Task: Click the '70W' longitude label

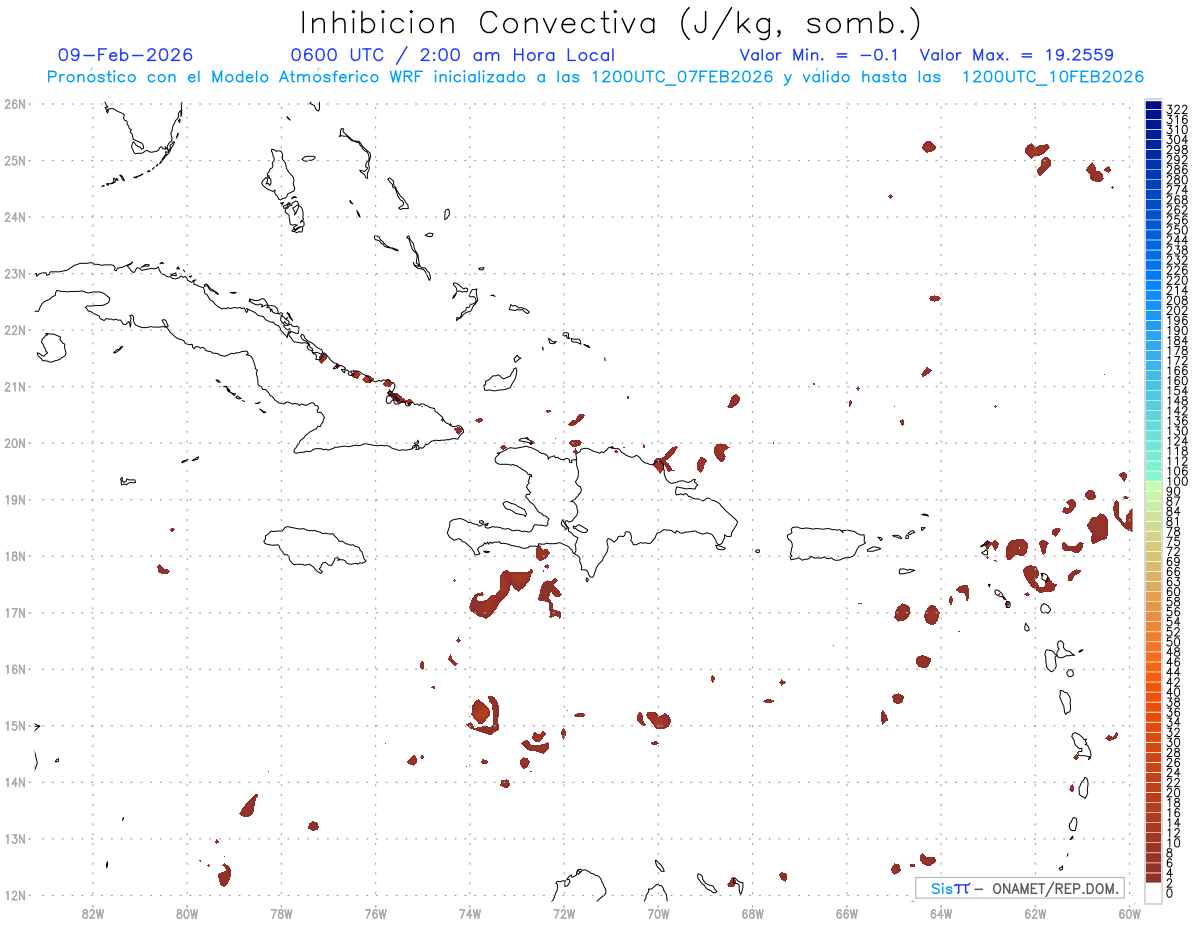Action: 658,913
